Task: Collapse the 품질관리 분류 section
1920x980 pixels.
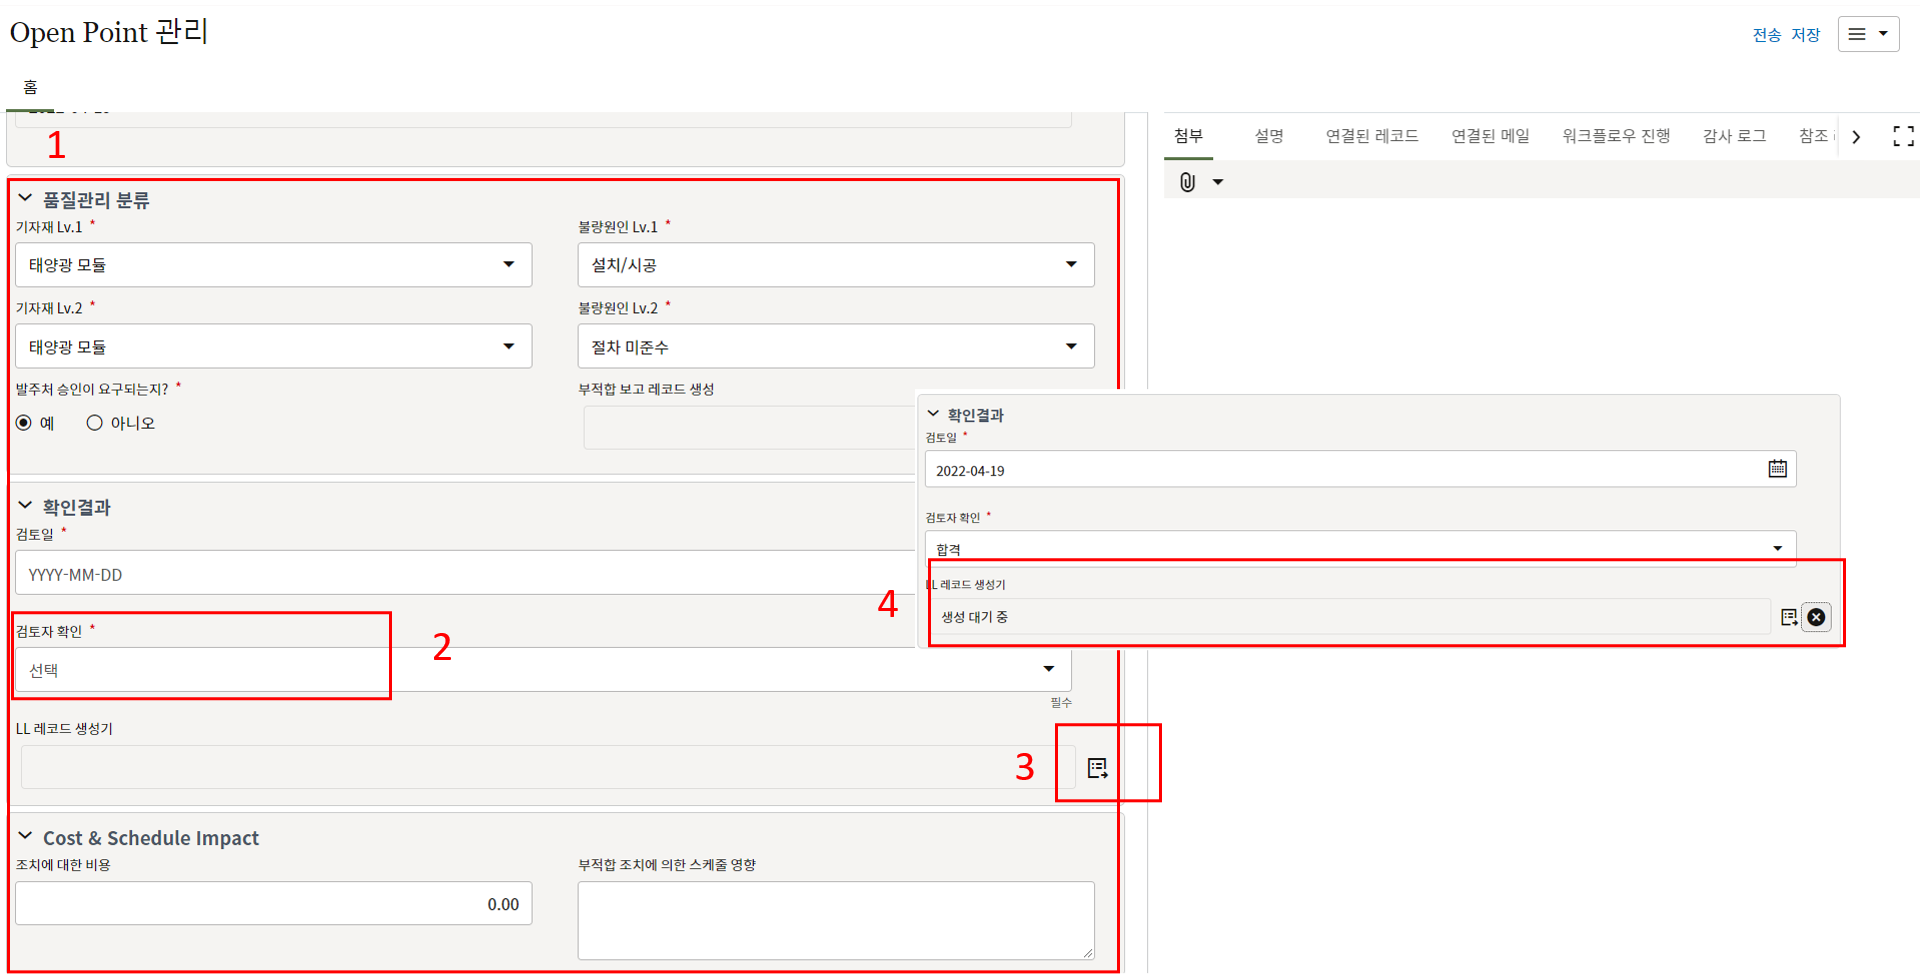Action: (25, 199)
